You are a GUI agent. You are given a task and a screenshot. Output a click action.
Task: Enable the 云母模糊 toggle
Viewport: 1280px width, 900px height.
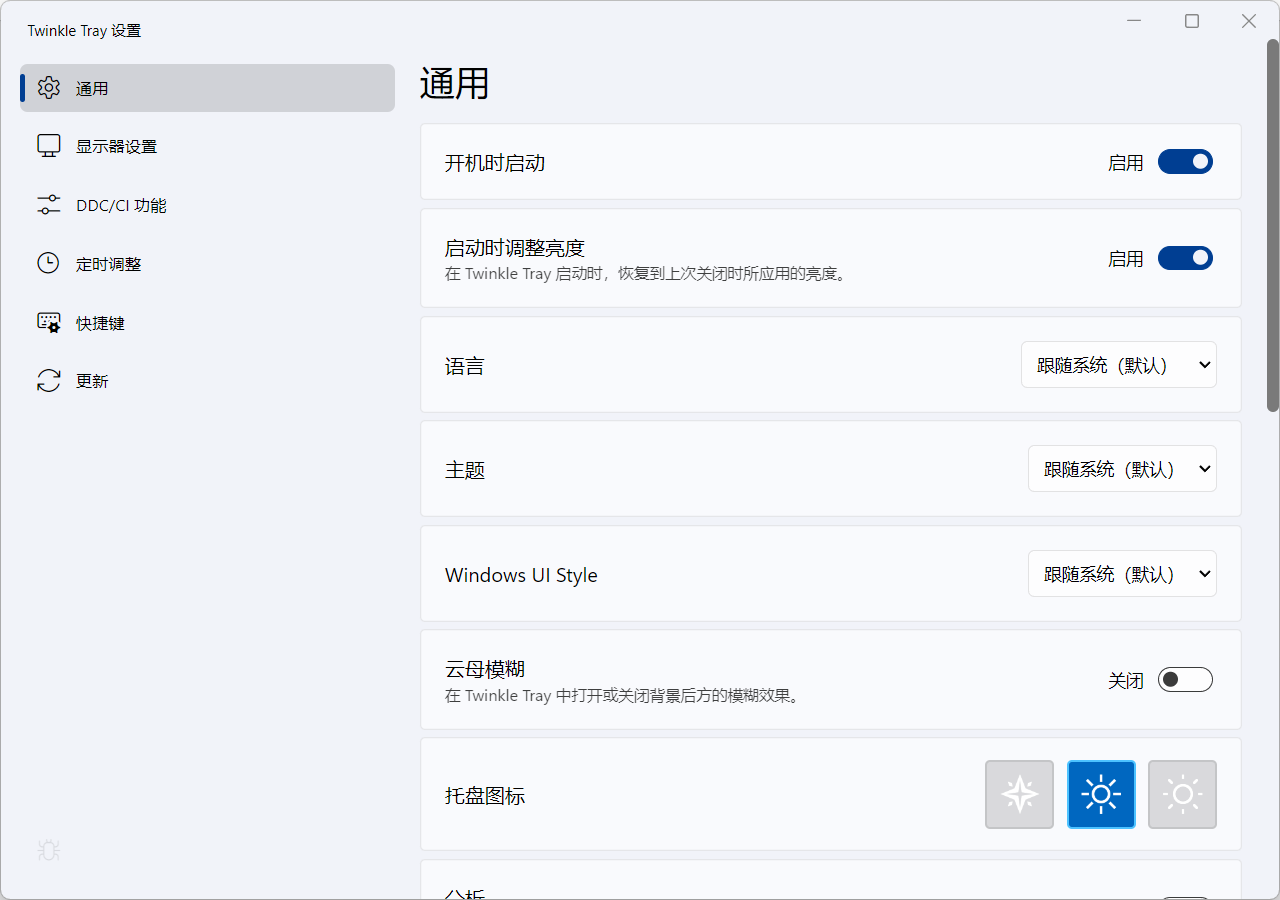tap(1185, 680)
